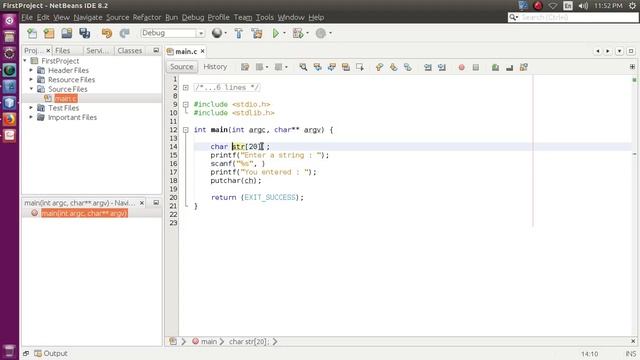Click the grey globe toolbar icon
640x360 pixels.
coord(217,33)
